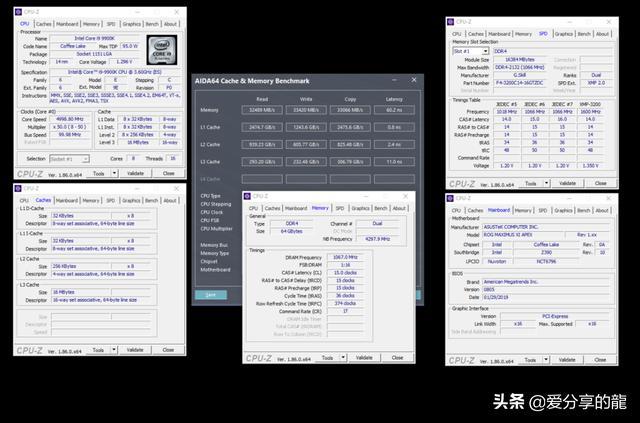
Task: Click the L1 Cache Write result field
Action: 306,127
